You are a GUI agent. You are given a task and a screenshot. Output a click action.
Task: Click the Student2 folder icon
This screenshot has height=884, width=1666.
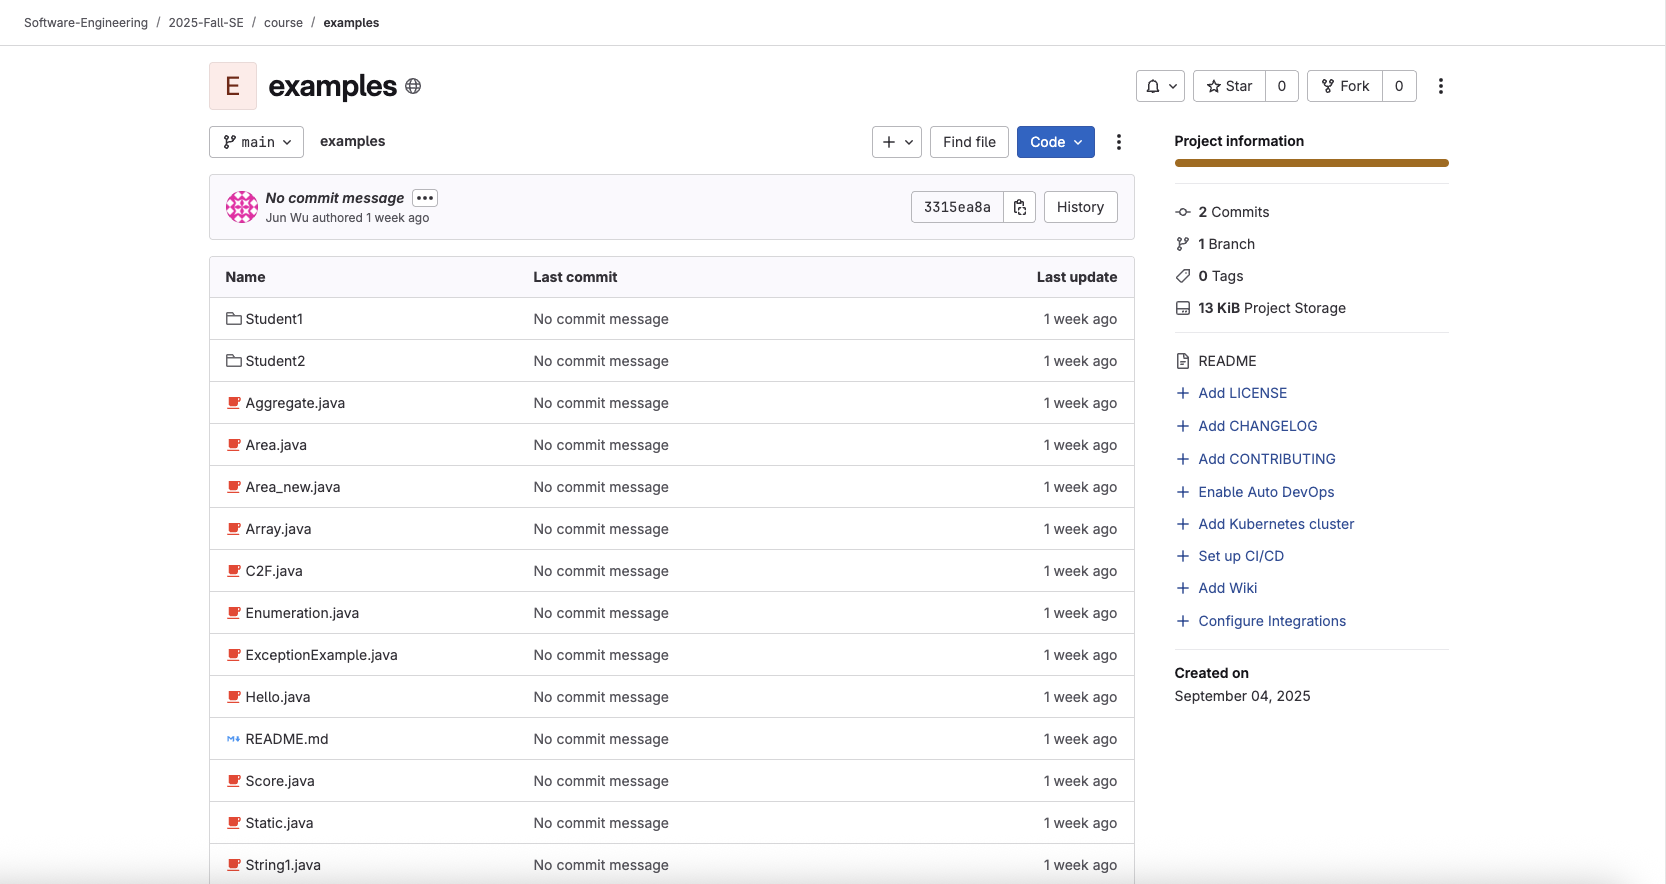234,361
